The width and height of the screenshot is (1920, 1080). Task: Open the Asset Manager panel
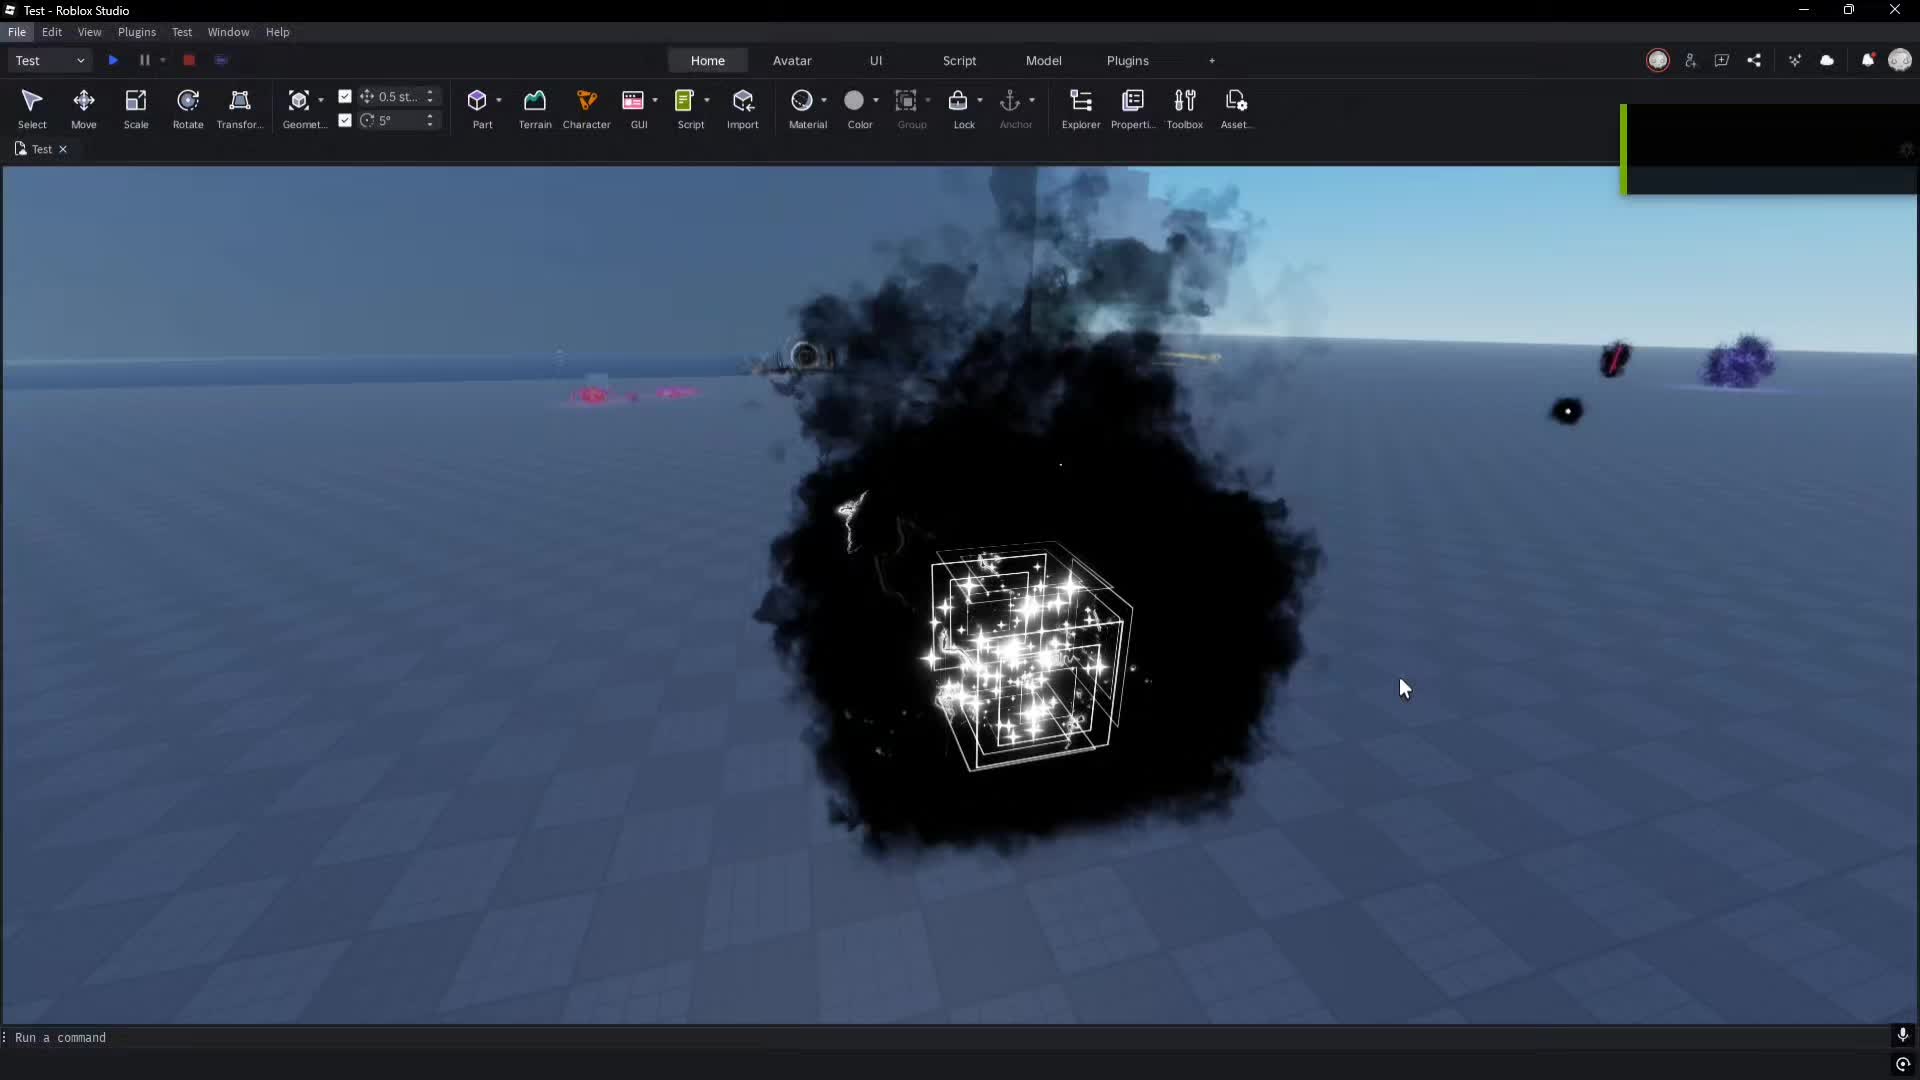[1236, 109]
